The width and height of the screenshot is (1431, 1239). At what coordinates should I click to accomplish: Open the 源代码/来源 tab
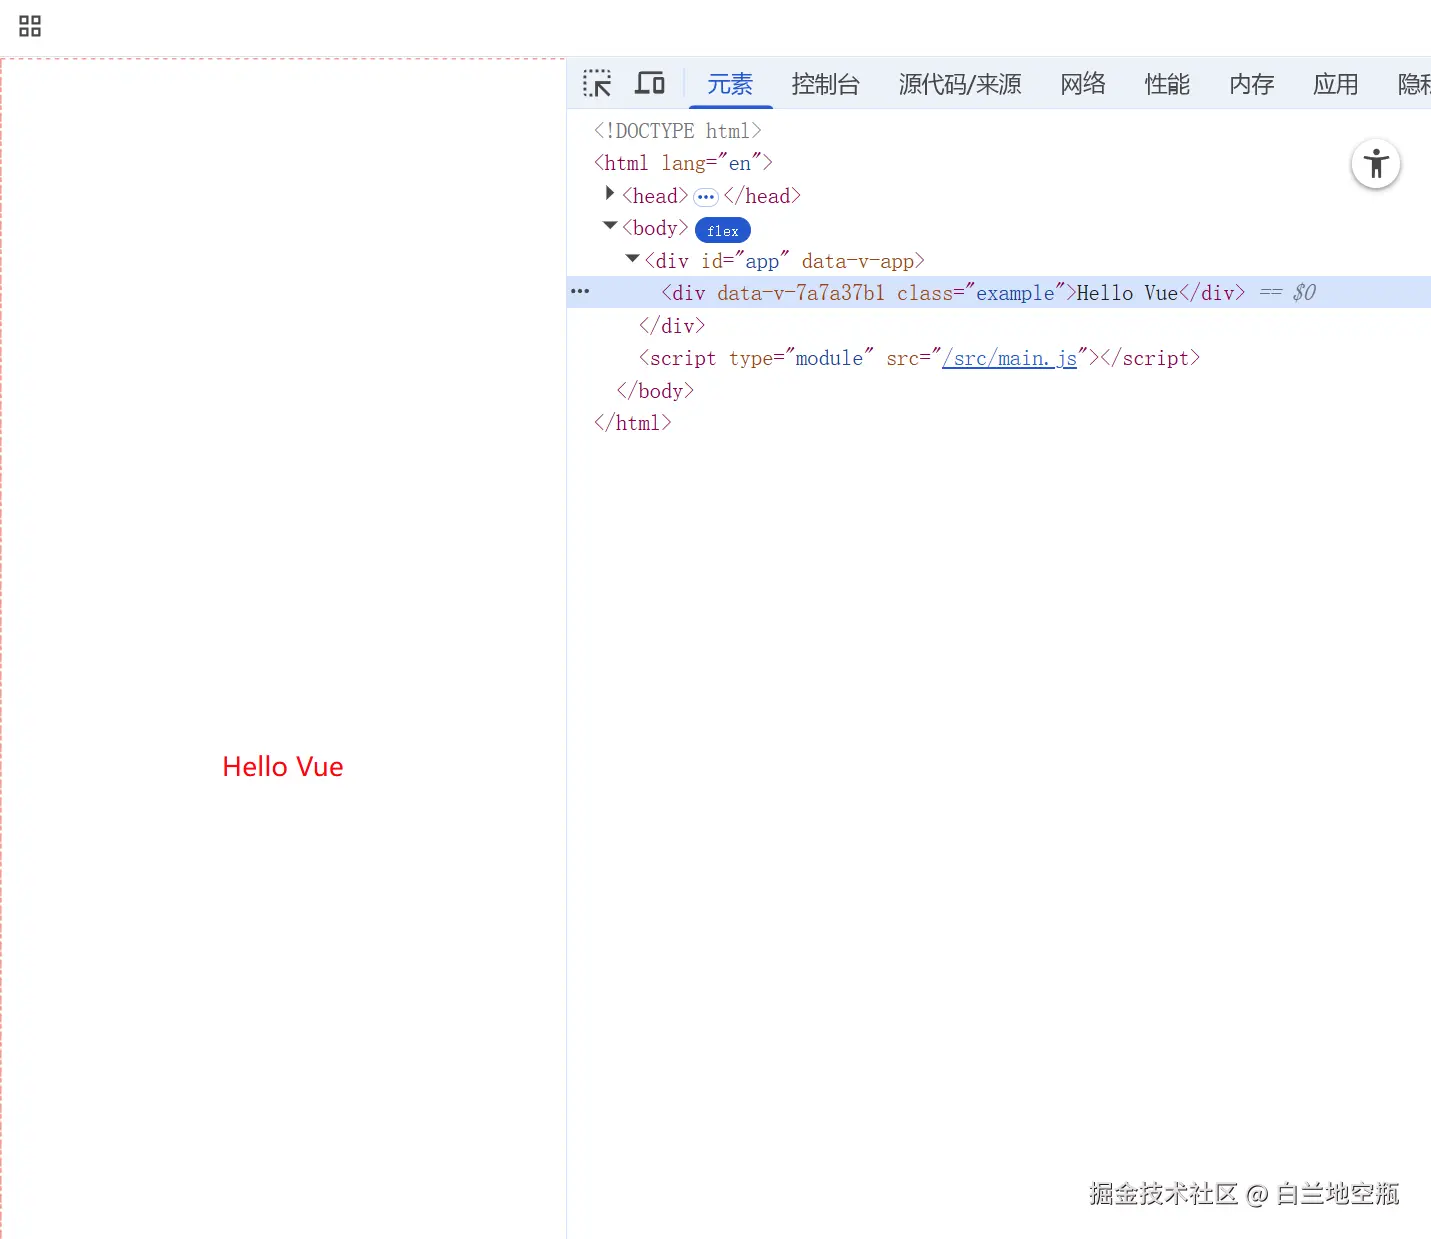(x=960, y=84)
